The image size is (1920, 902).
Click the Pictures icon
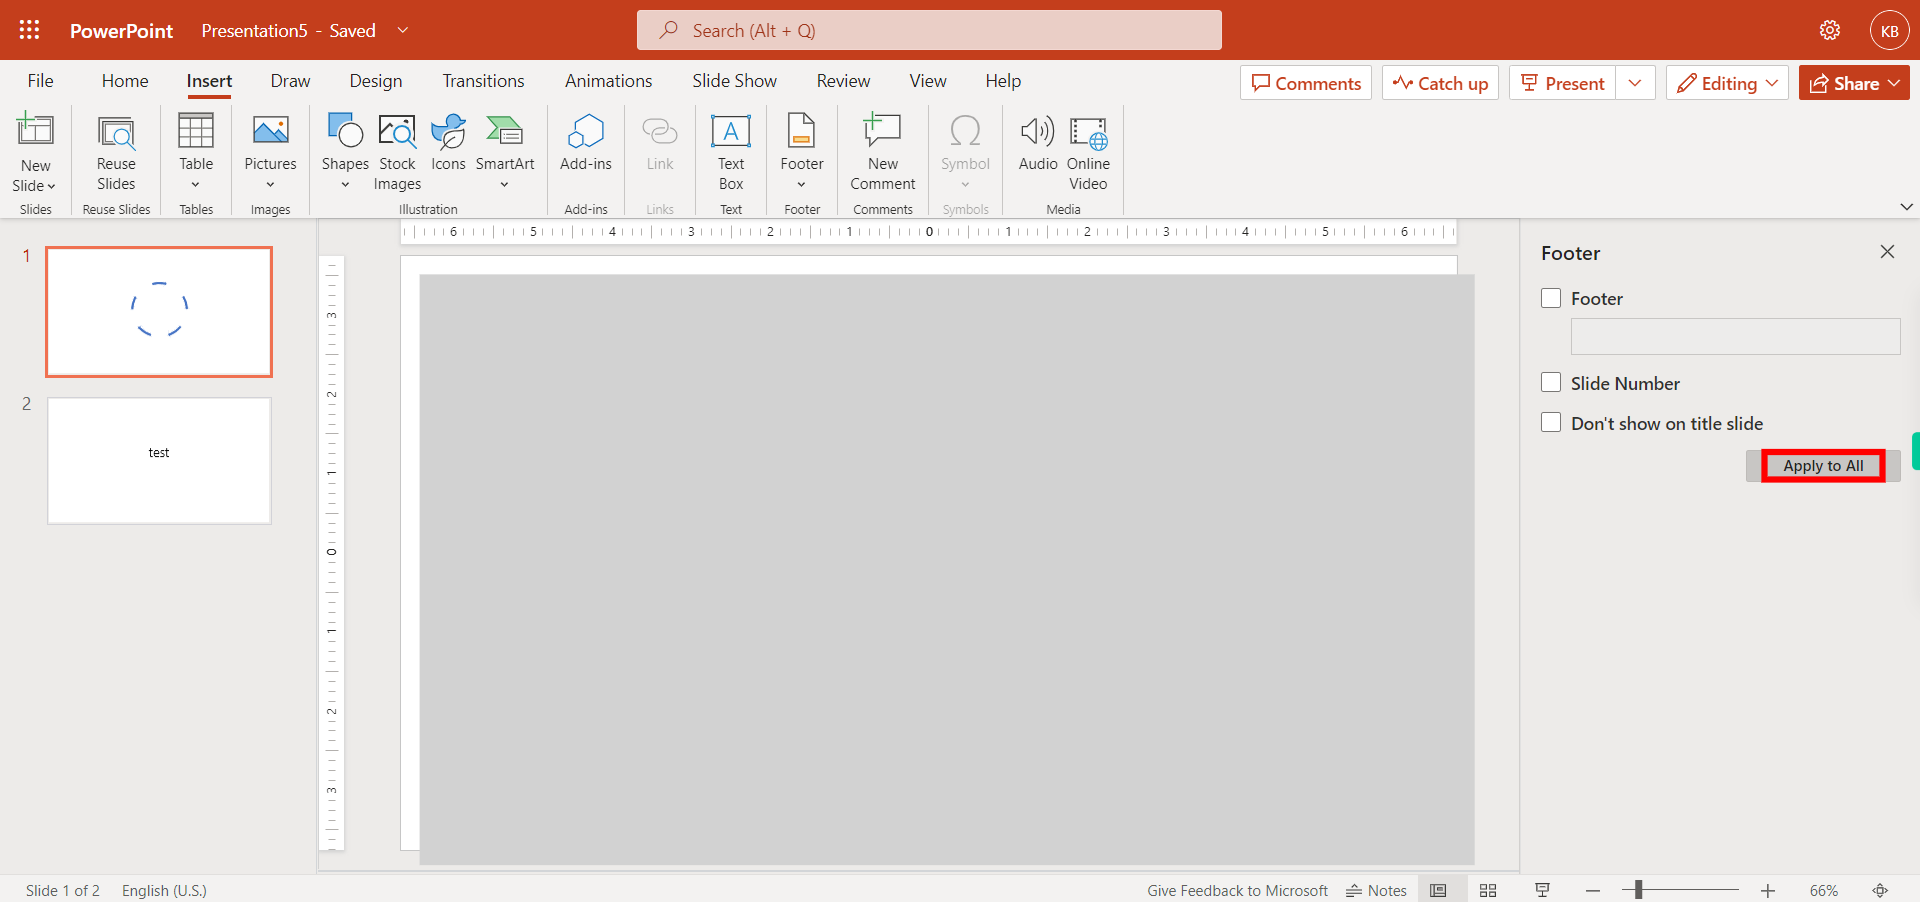[271, 131]
